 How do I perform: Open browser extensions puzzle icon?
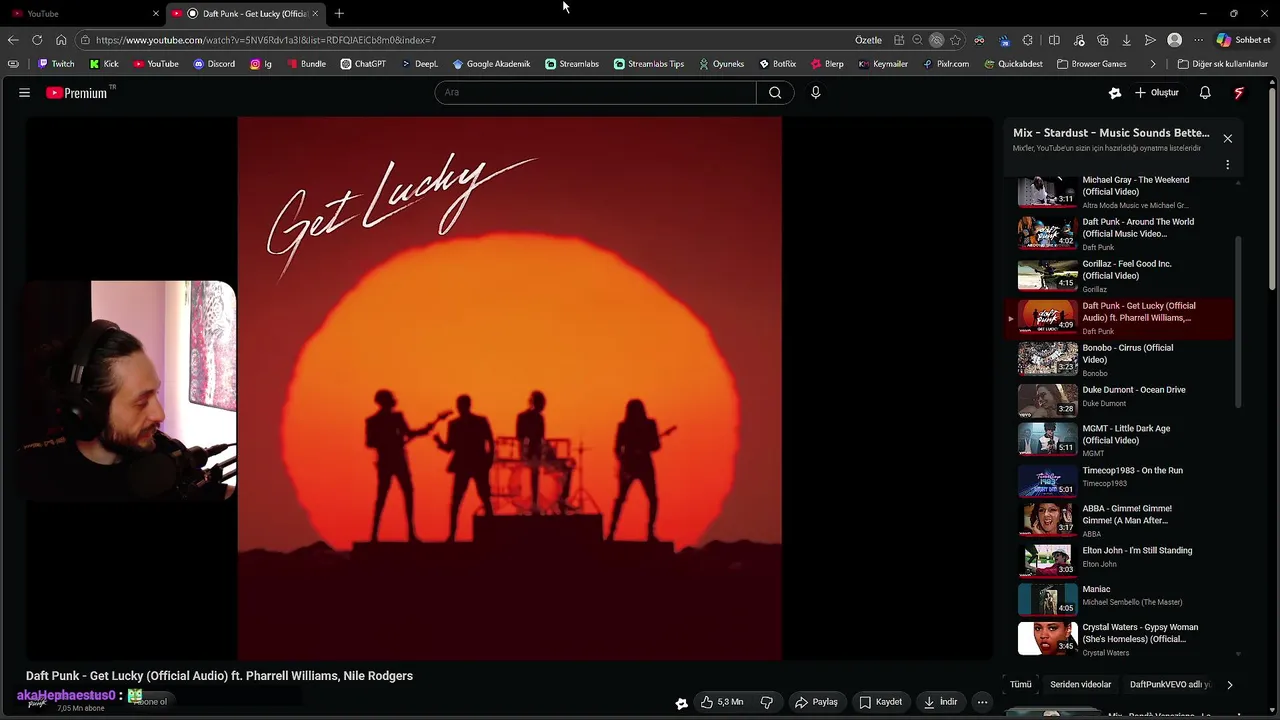point(1028,40)
